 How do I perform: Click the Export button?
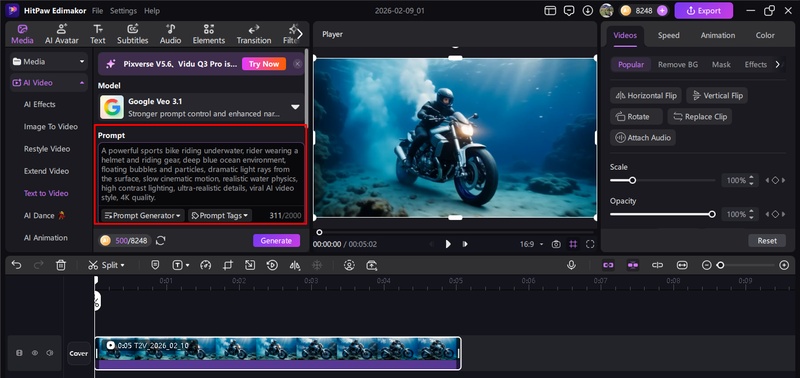(704, 11)
